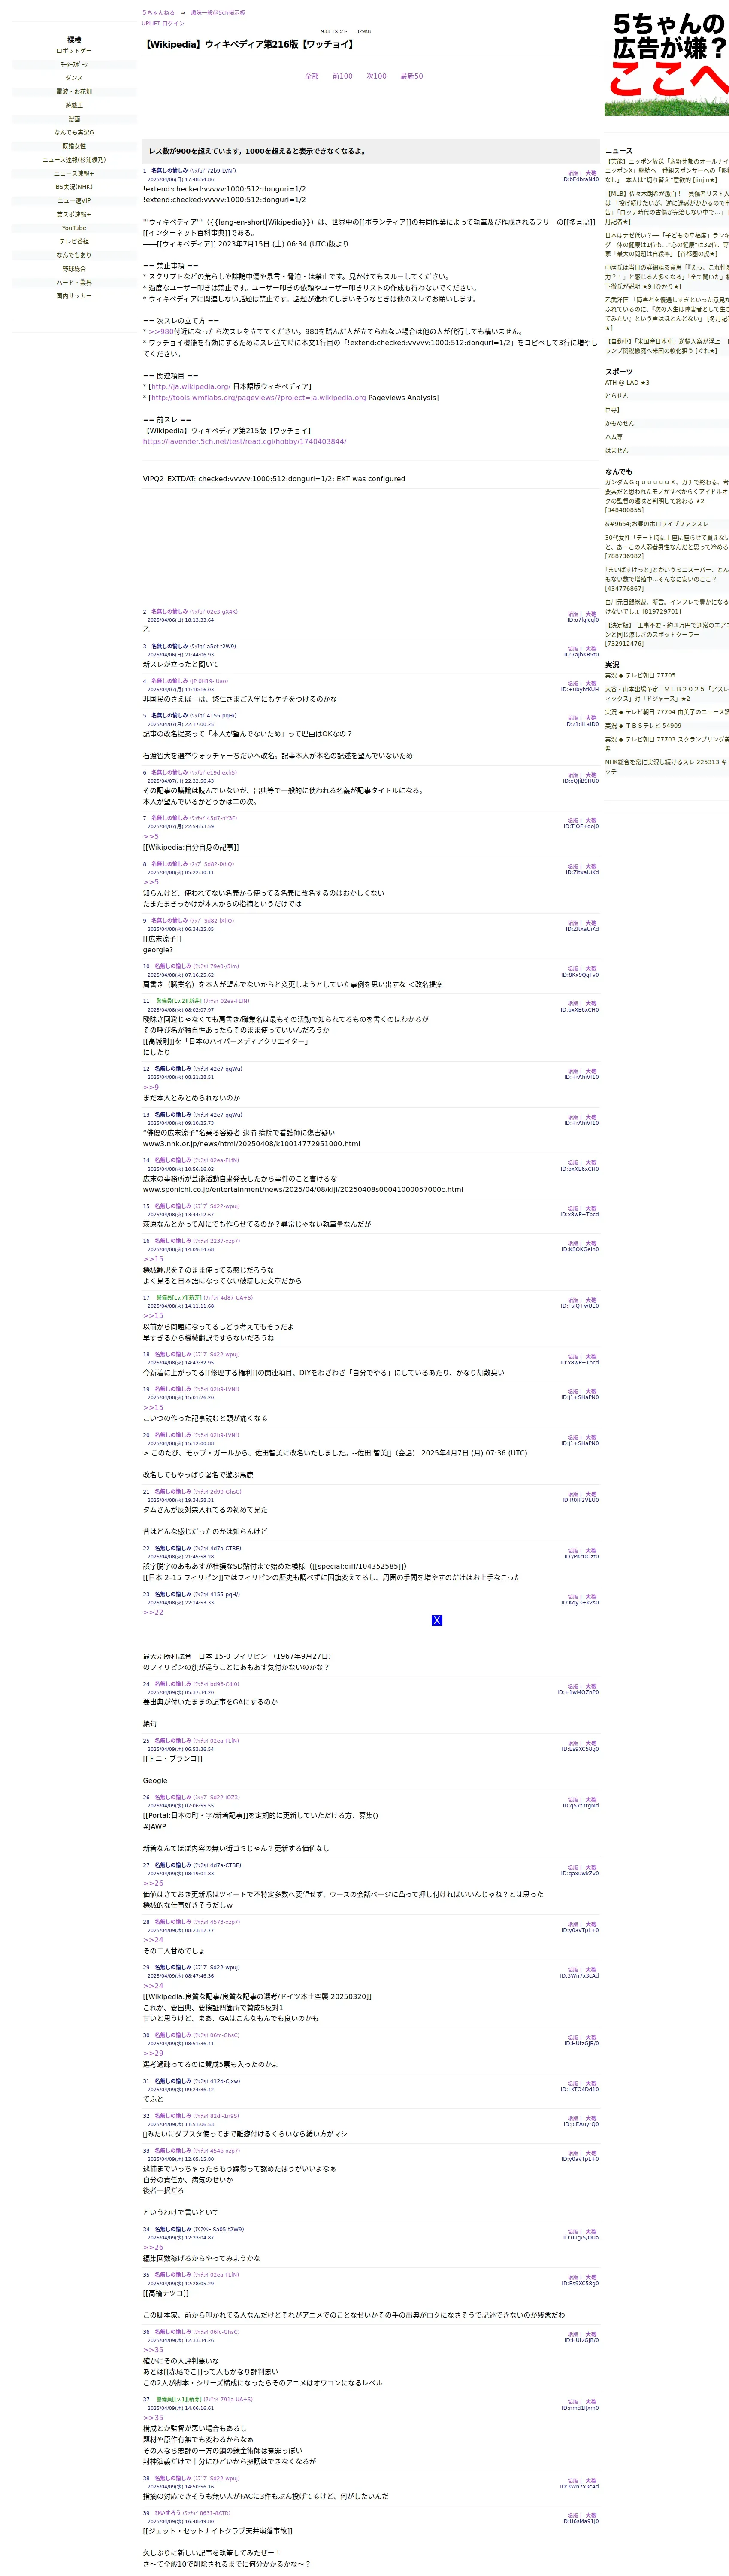Click 垢版 link on post 1
This screenshot has height=2576, width=729.
click(x=573, y=173)
